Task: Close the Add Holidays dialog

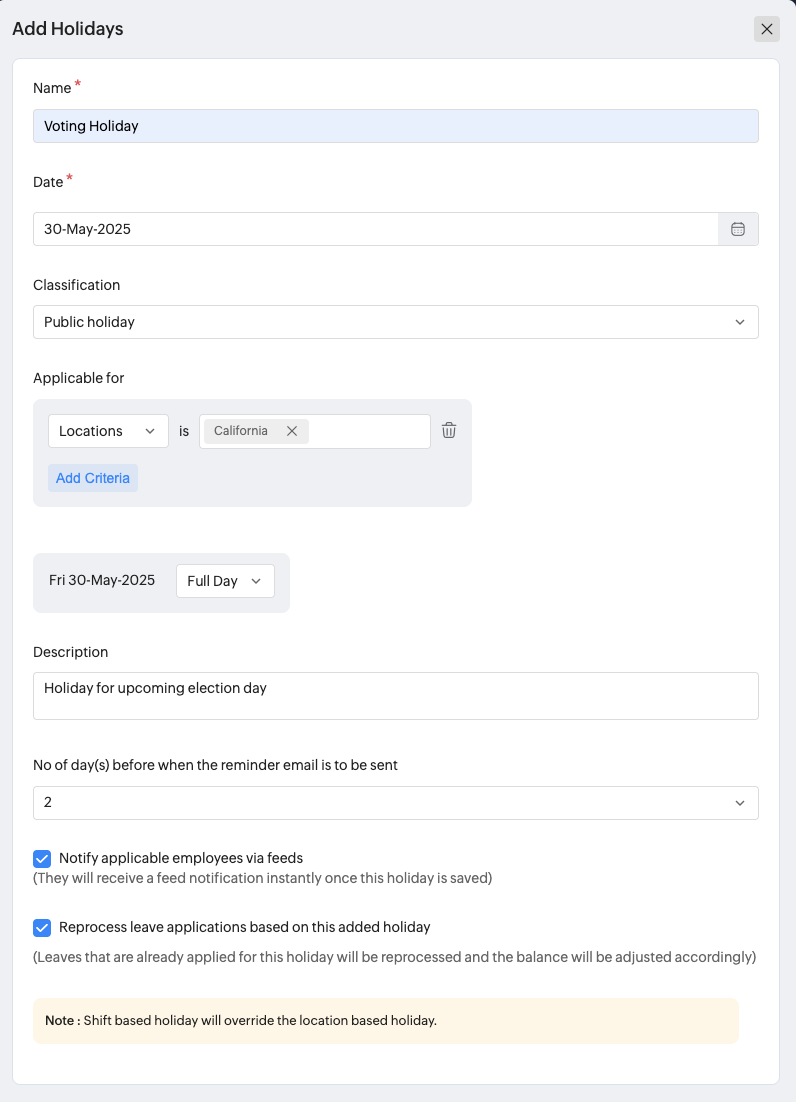Action: 767,29
